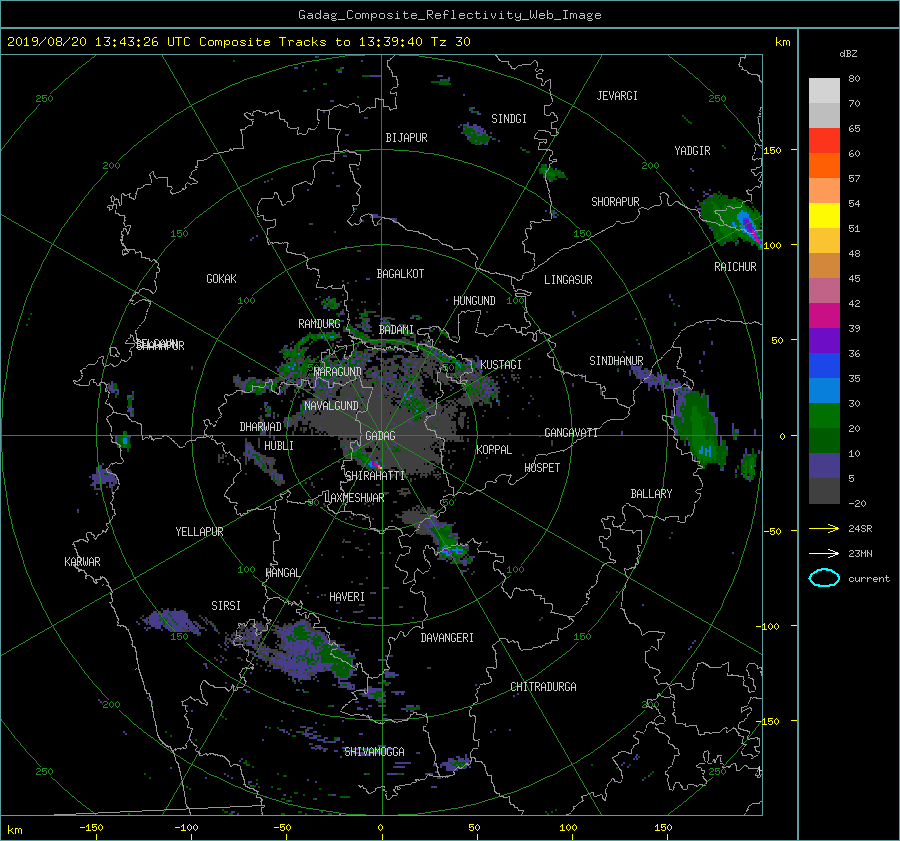Image resolution: width=900 pixels, height=841 pixels.
Task: Click the -150 km bottom axis tick
Action: coord(91,828)
